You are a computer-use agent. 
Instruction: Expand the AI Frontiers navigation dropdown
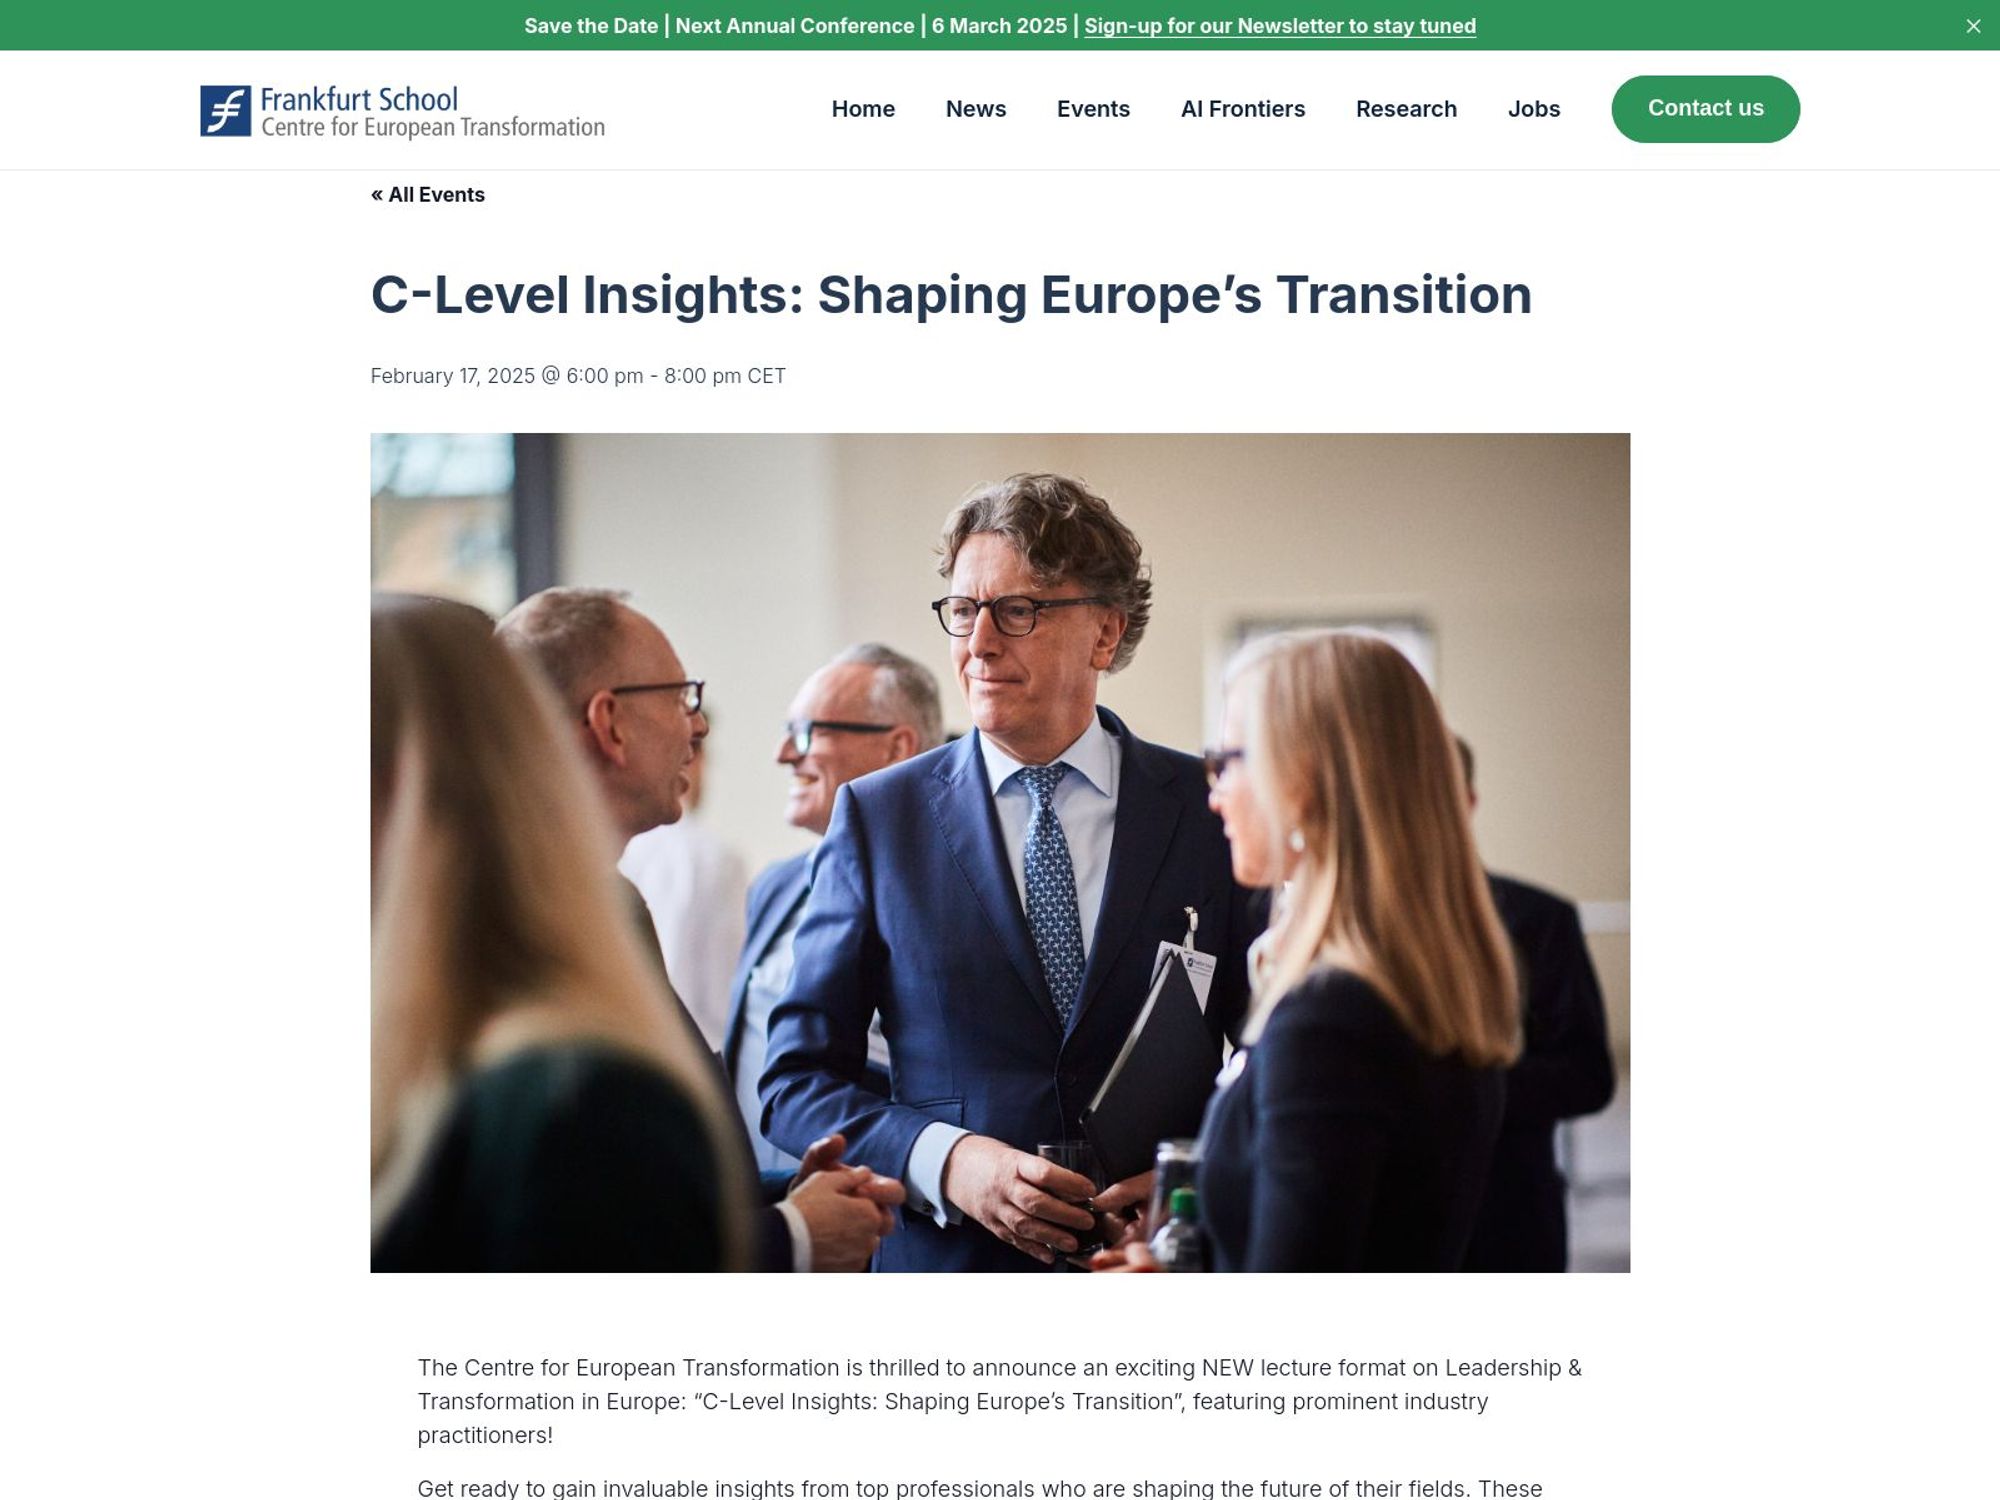[x=1241, y=107]
